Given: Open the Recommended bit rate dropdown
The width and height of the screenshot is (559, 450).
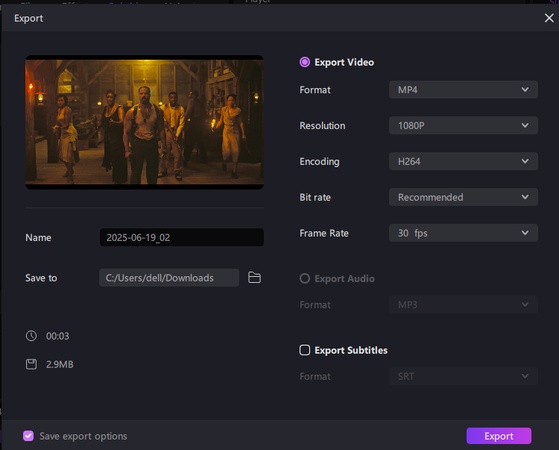Looking at the screenshot, I should 463,197.
